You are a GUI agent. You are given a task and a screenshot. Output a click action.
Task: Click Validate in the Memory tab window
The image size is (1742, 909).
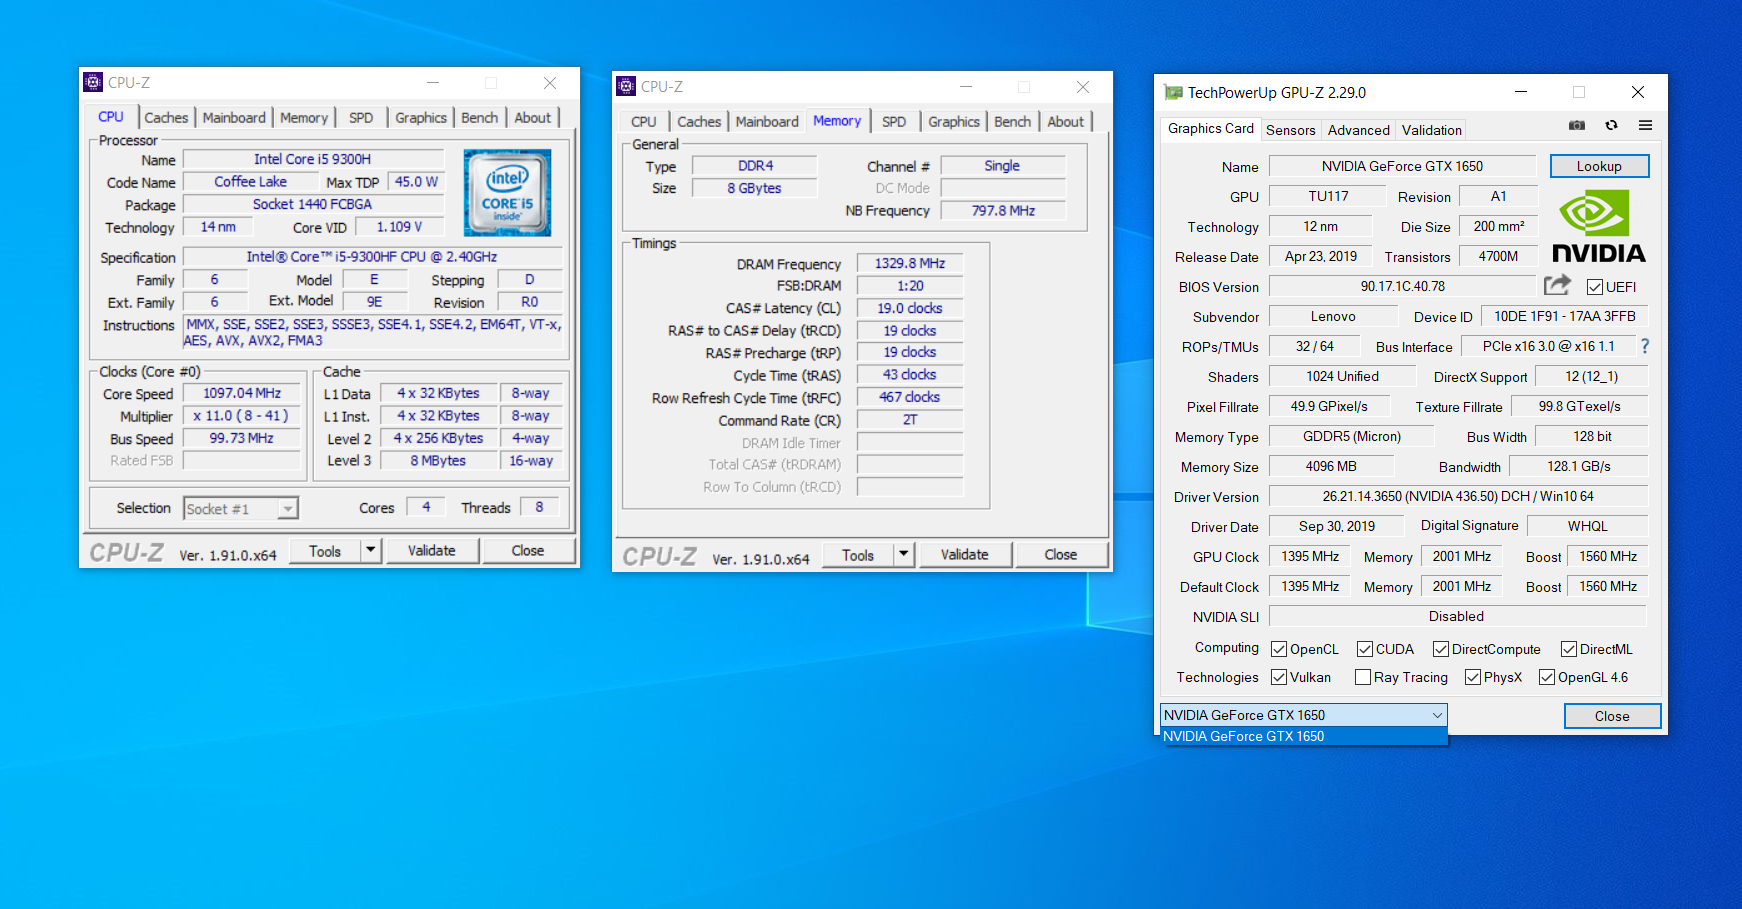[x=964, y=554]
